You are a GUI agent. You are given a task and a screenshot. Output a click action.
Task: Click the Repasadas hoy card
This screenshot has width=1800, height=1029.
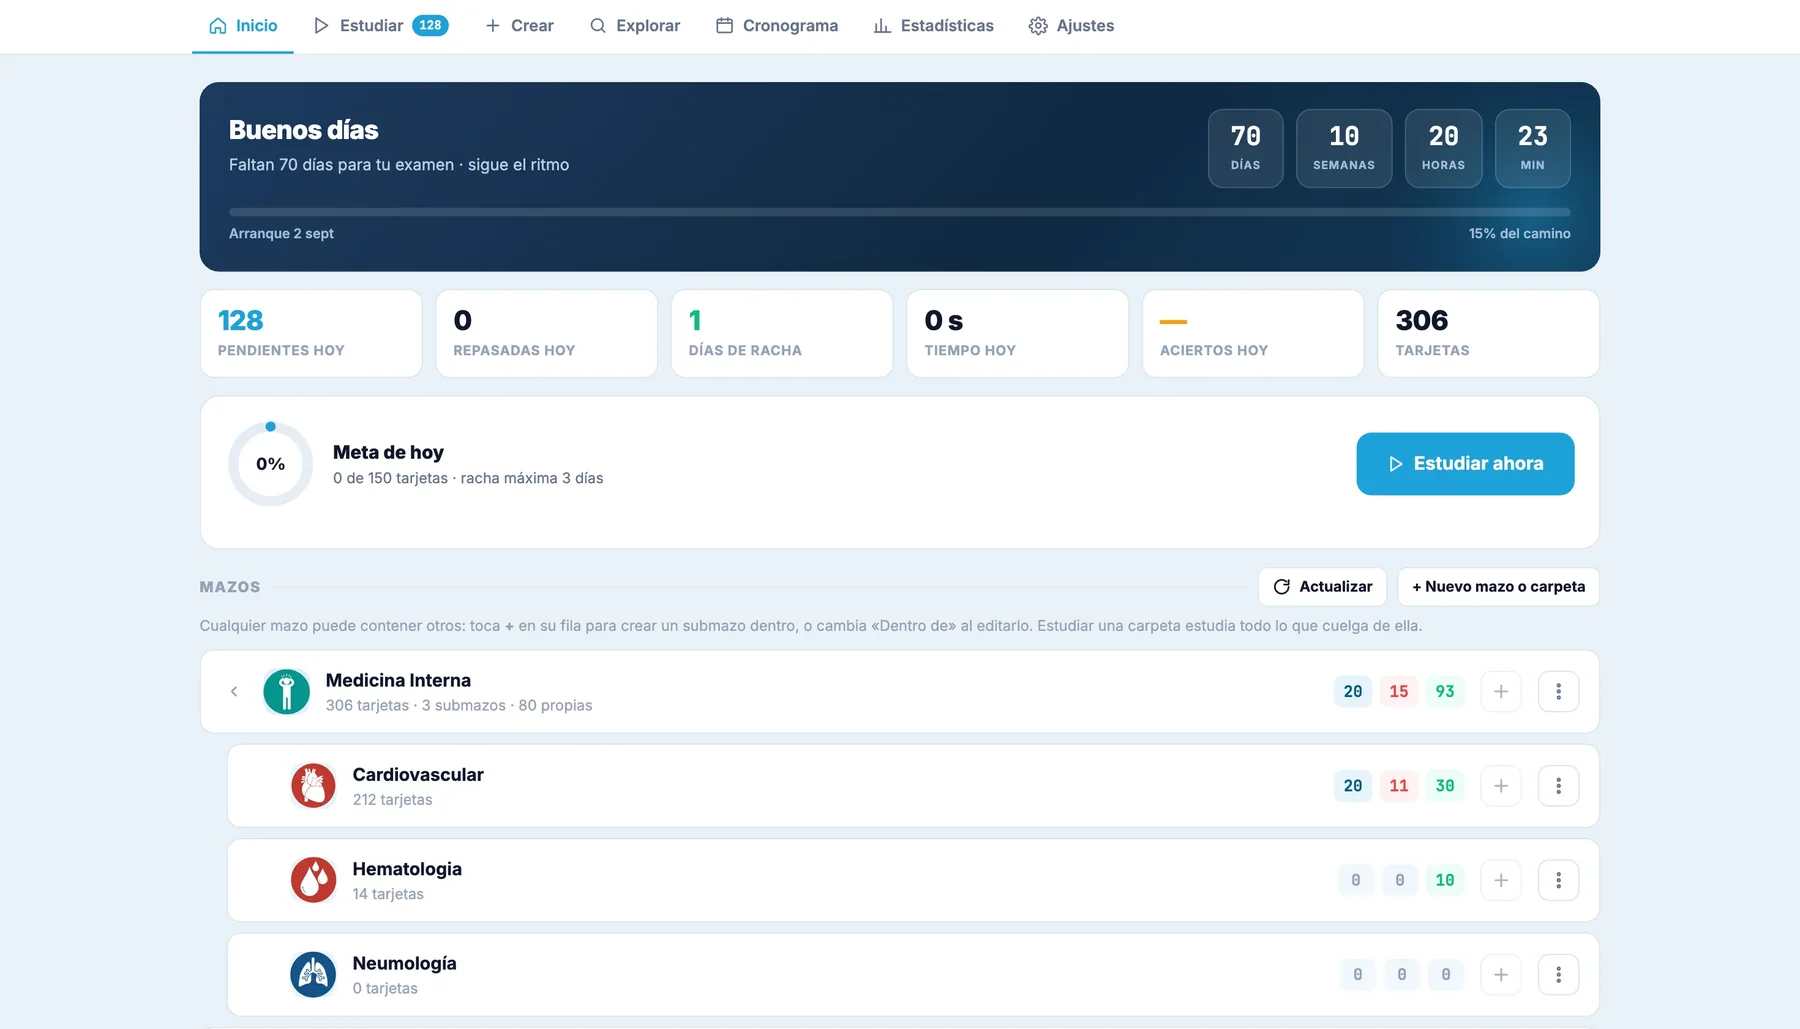click(547, 334)
